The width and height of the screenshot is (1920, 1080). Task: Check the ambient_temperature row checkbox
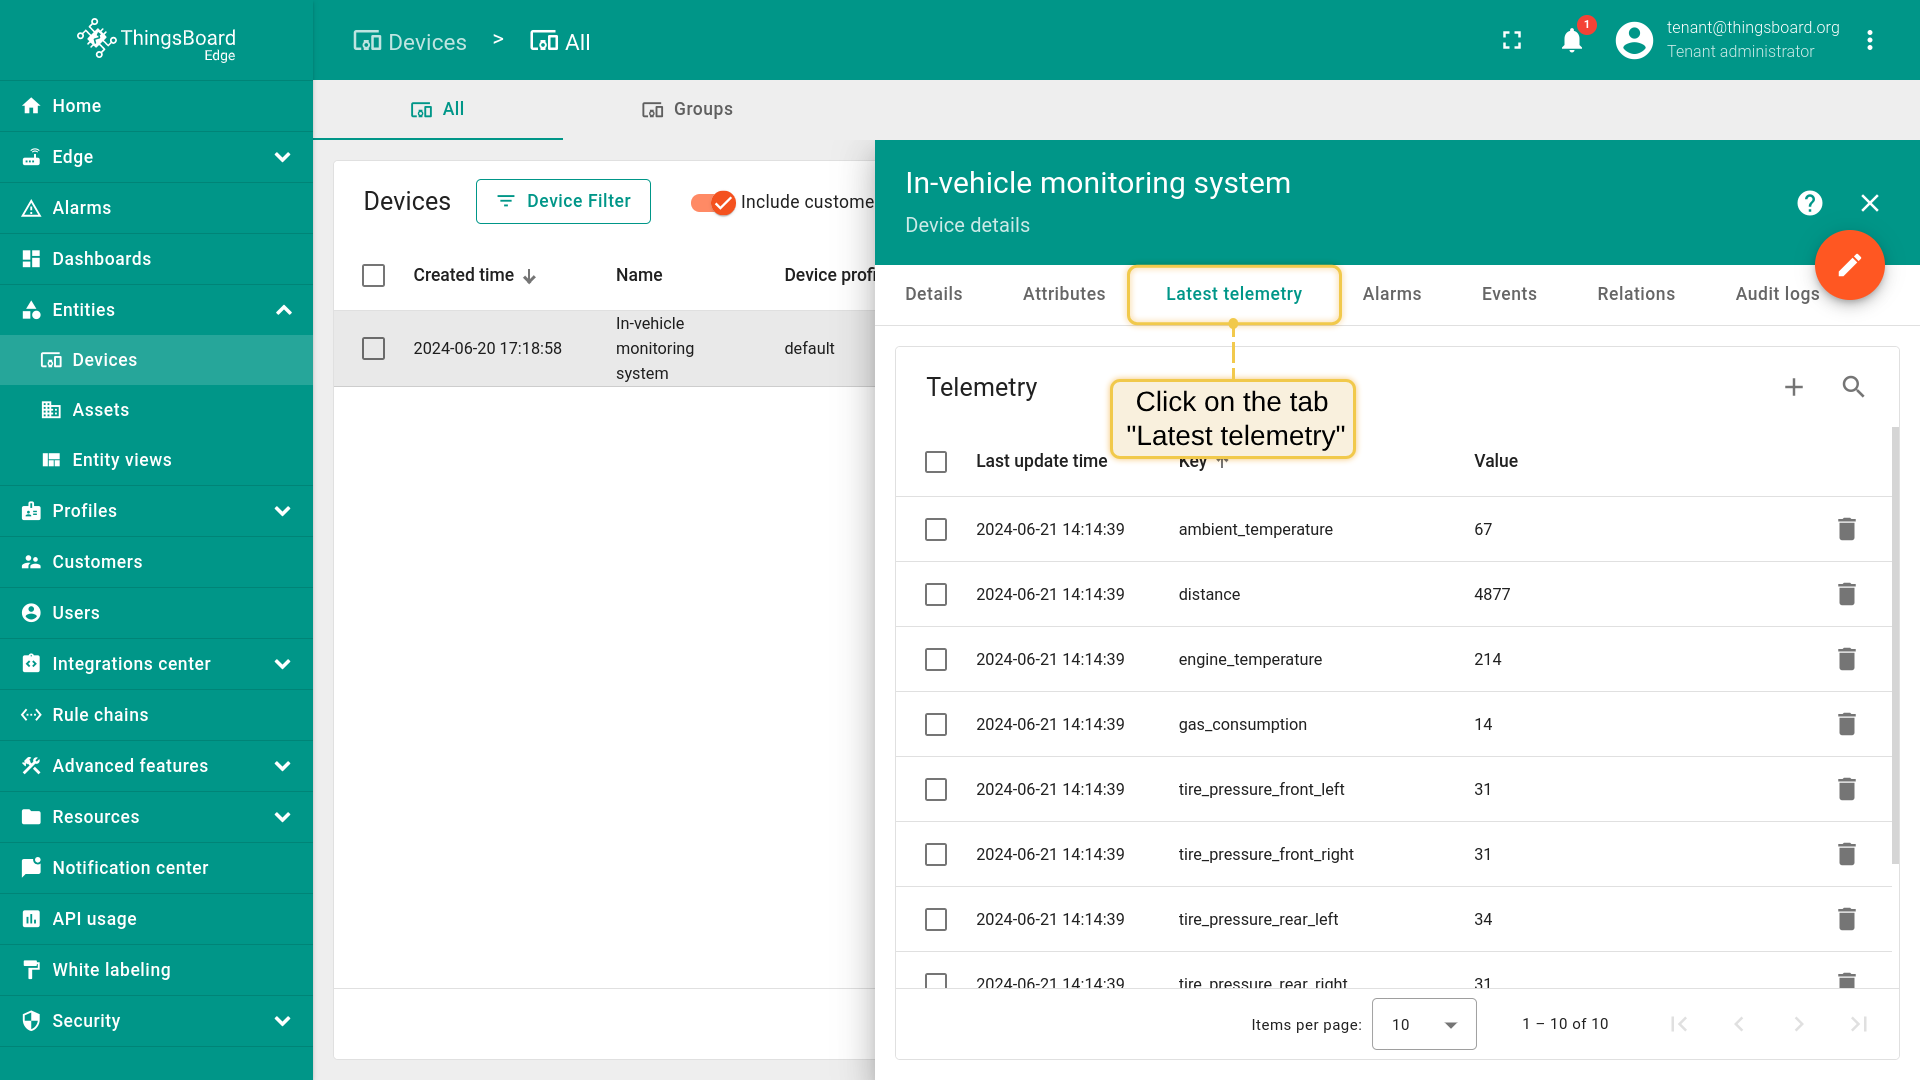pos(936,529)
